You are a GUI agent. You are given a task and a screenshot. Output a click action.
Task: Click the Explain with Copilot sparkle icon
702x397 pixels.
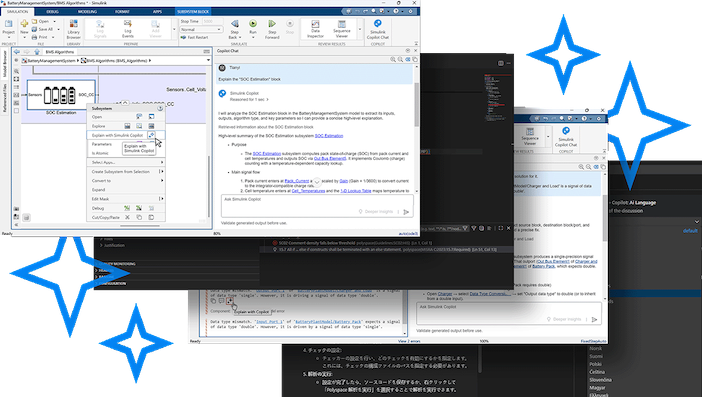click(x=151, y=135)
